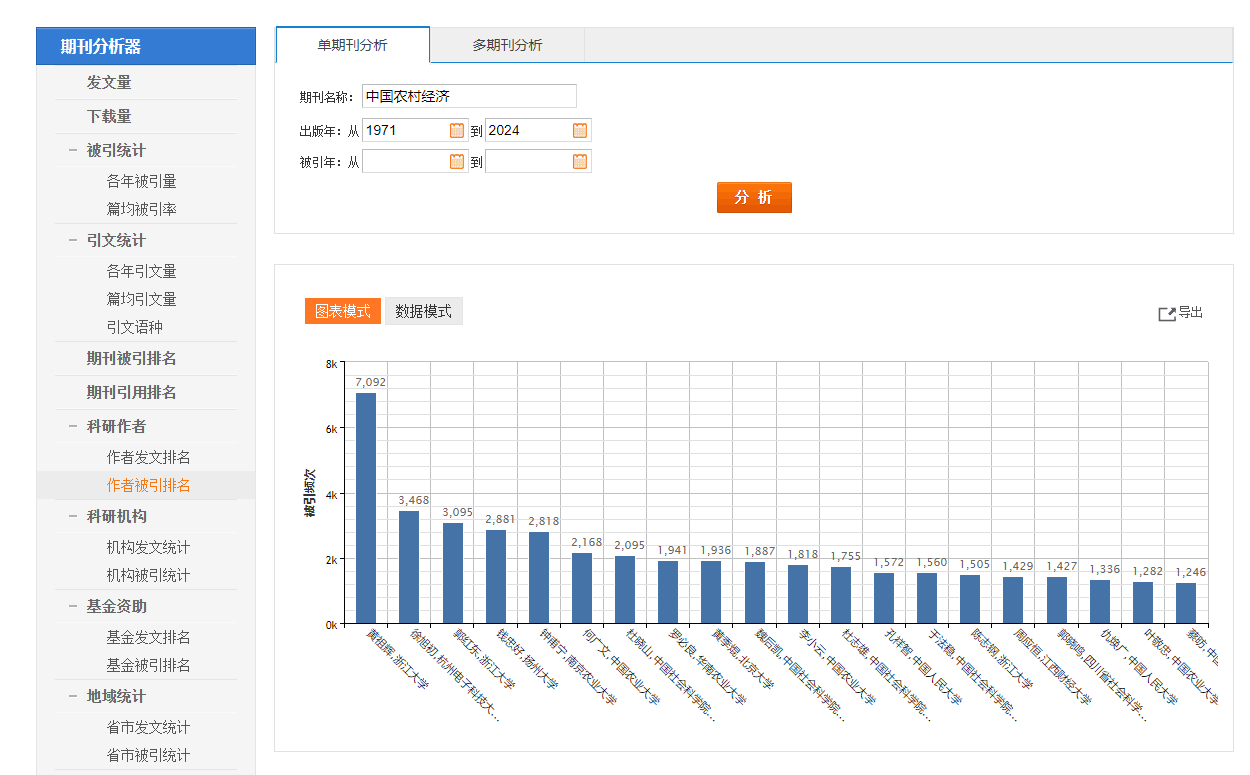Screen dimensions: 1250x775
Task: Click the chart bar labeled 2,818
Action: [539, 577]
